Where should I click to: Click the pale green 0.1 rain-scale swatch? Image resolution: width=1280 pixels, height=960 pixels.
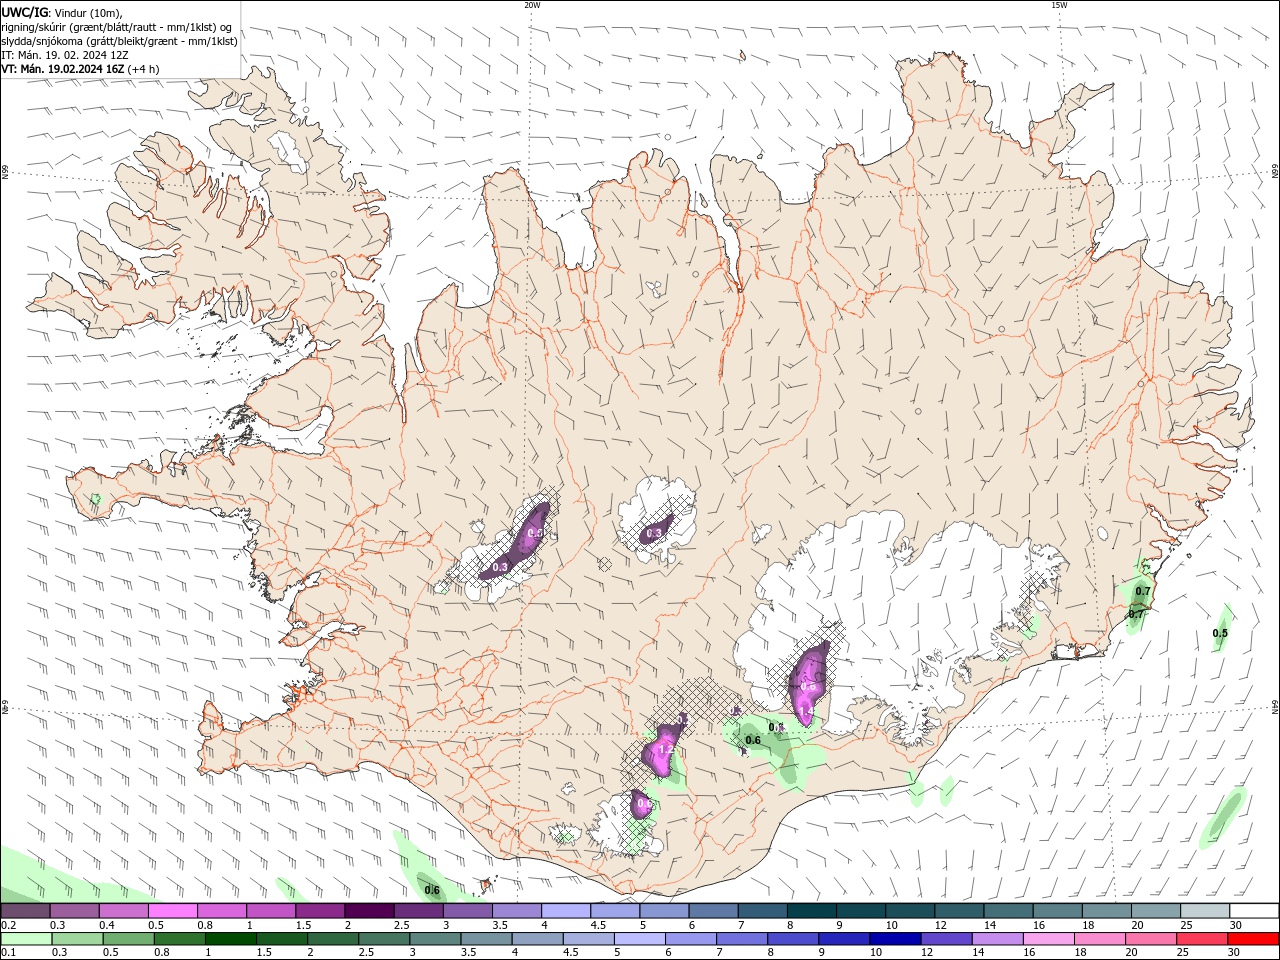(x=27, y=939)
